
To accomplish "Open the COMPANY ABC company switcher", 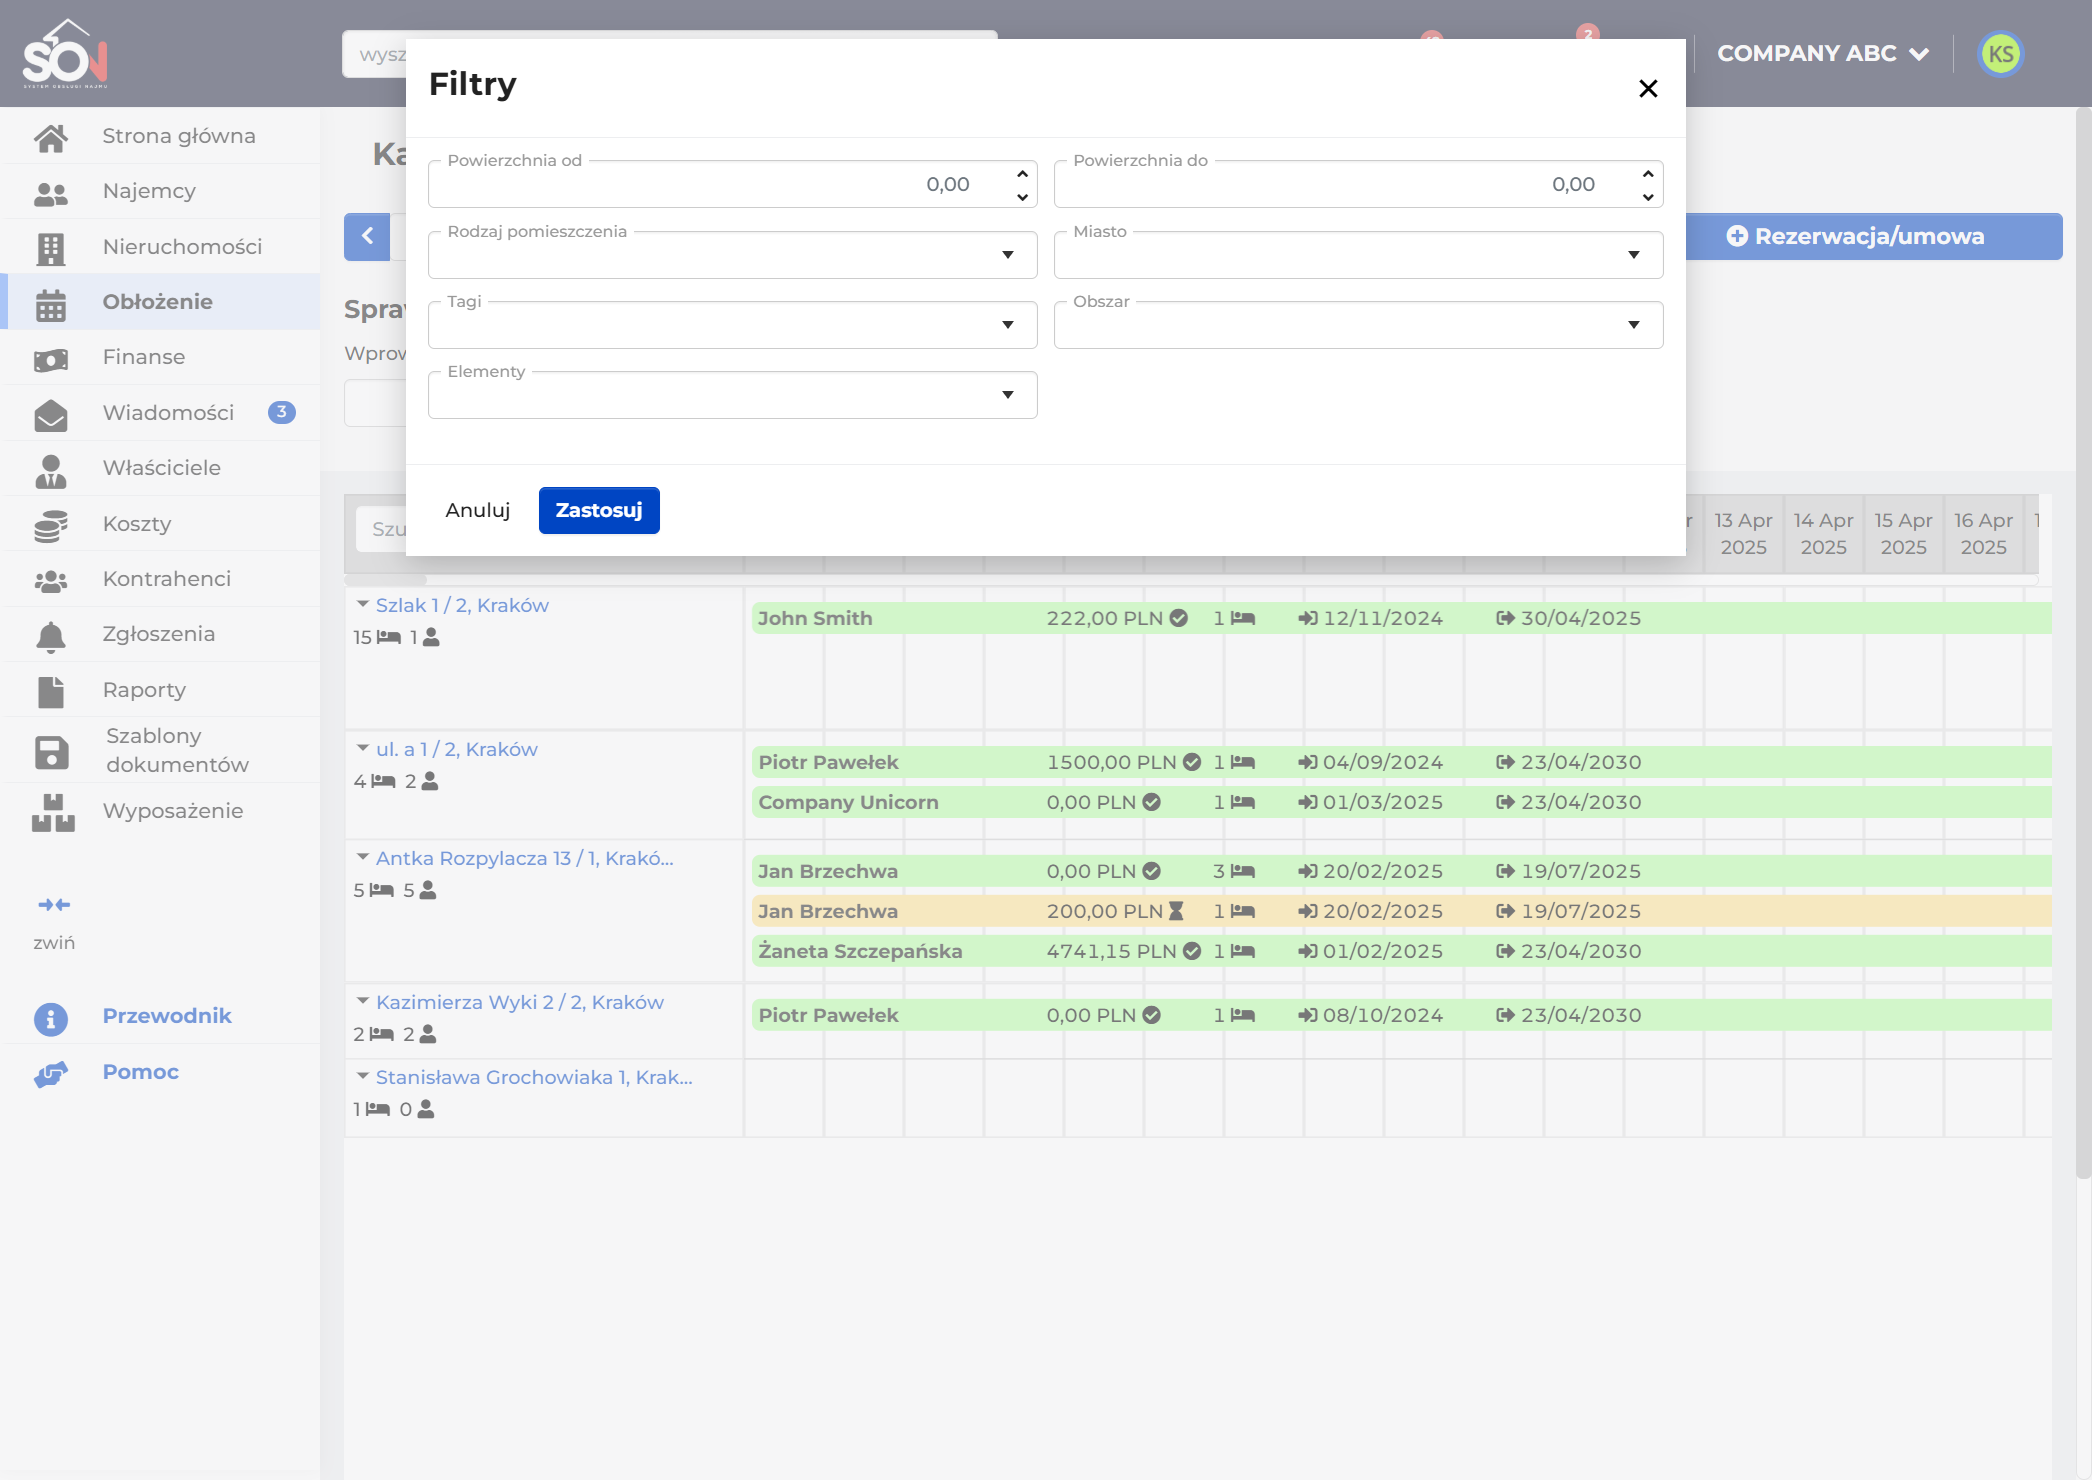I will click(x=1822, y=54).
